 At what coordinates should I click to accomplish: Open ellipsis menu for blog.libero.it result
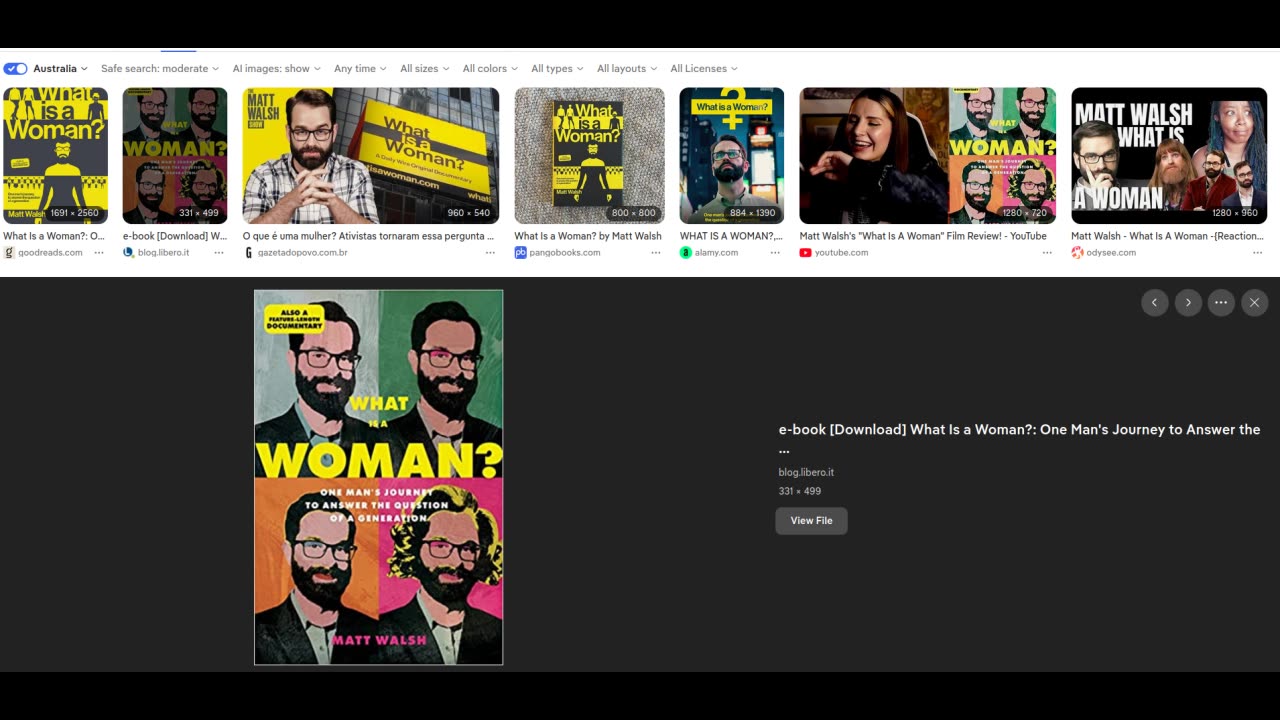click(x=218, y=253)
